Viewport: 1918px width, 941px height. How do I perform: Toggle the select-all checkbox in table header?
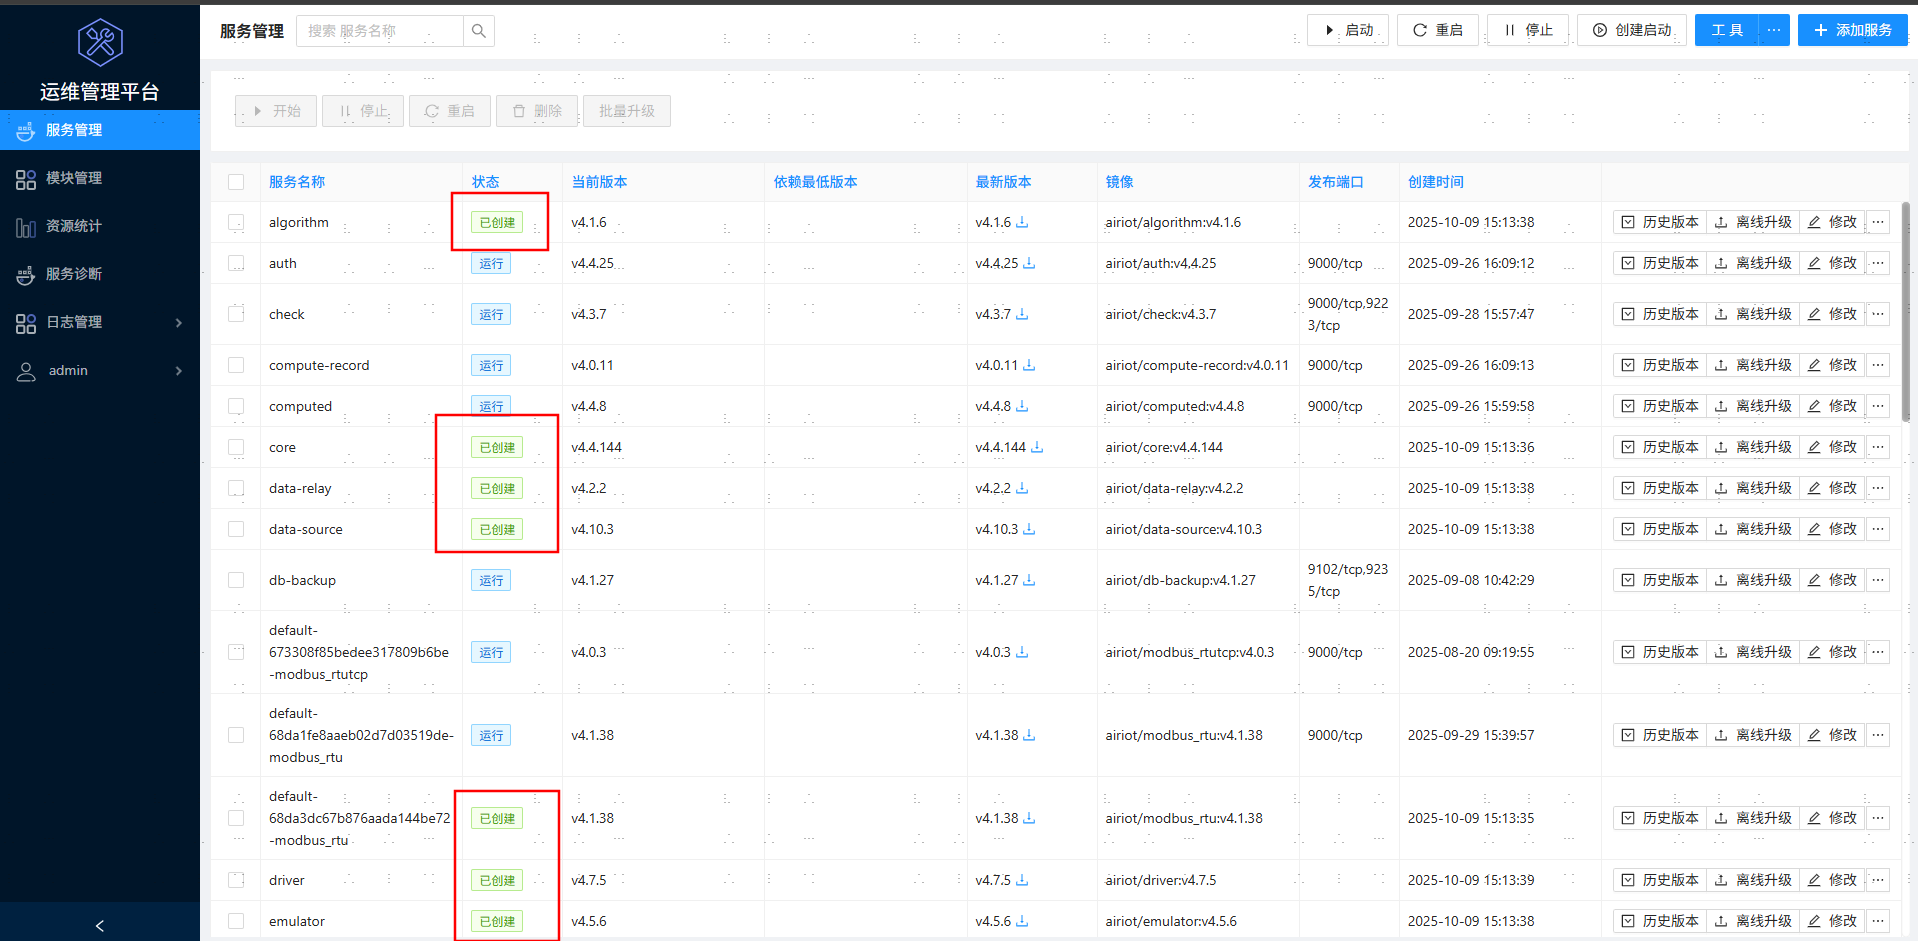(236, 182)
